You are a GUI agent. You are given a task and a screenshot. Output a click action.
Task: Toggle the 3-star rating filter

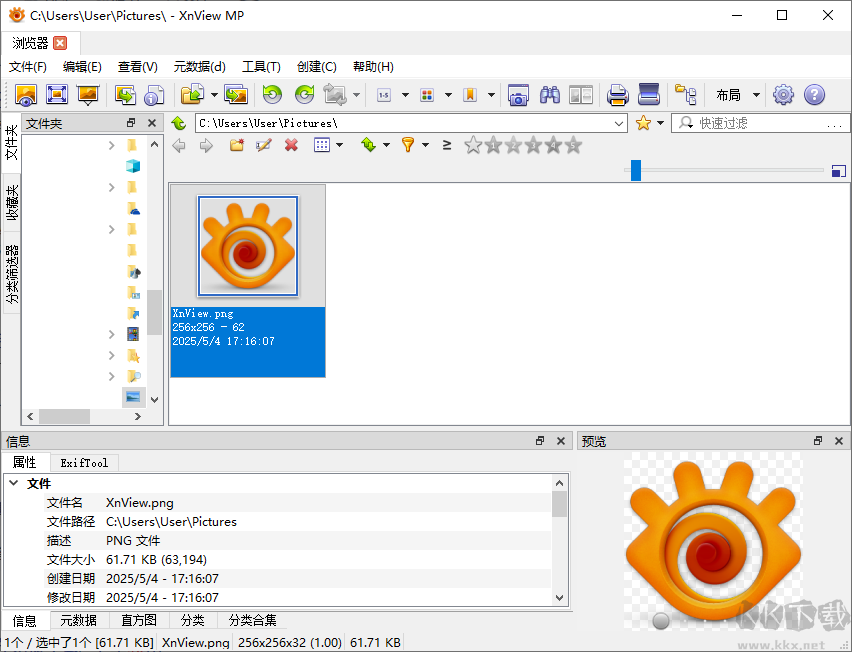[533, 145]
